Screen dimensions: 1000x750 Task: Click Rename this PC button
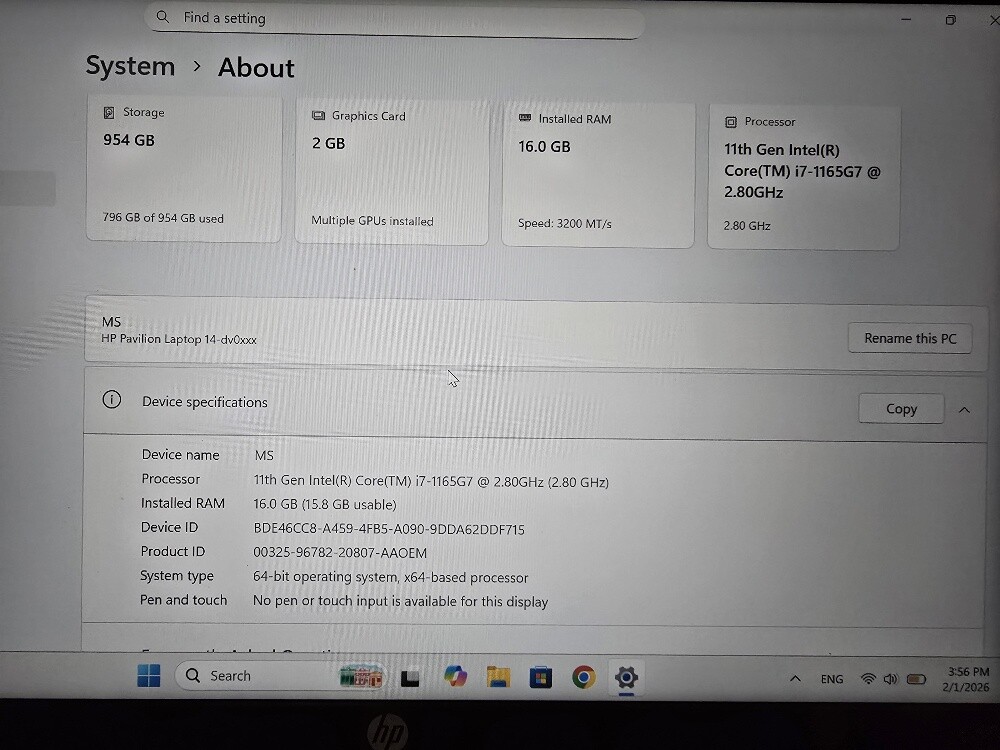coord(910,339)
